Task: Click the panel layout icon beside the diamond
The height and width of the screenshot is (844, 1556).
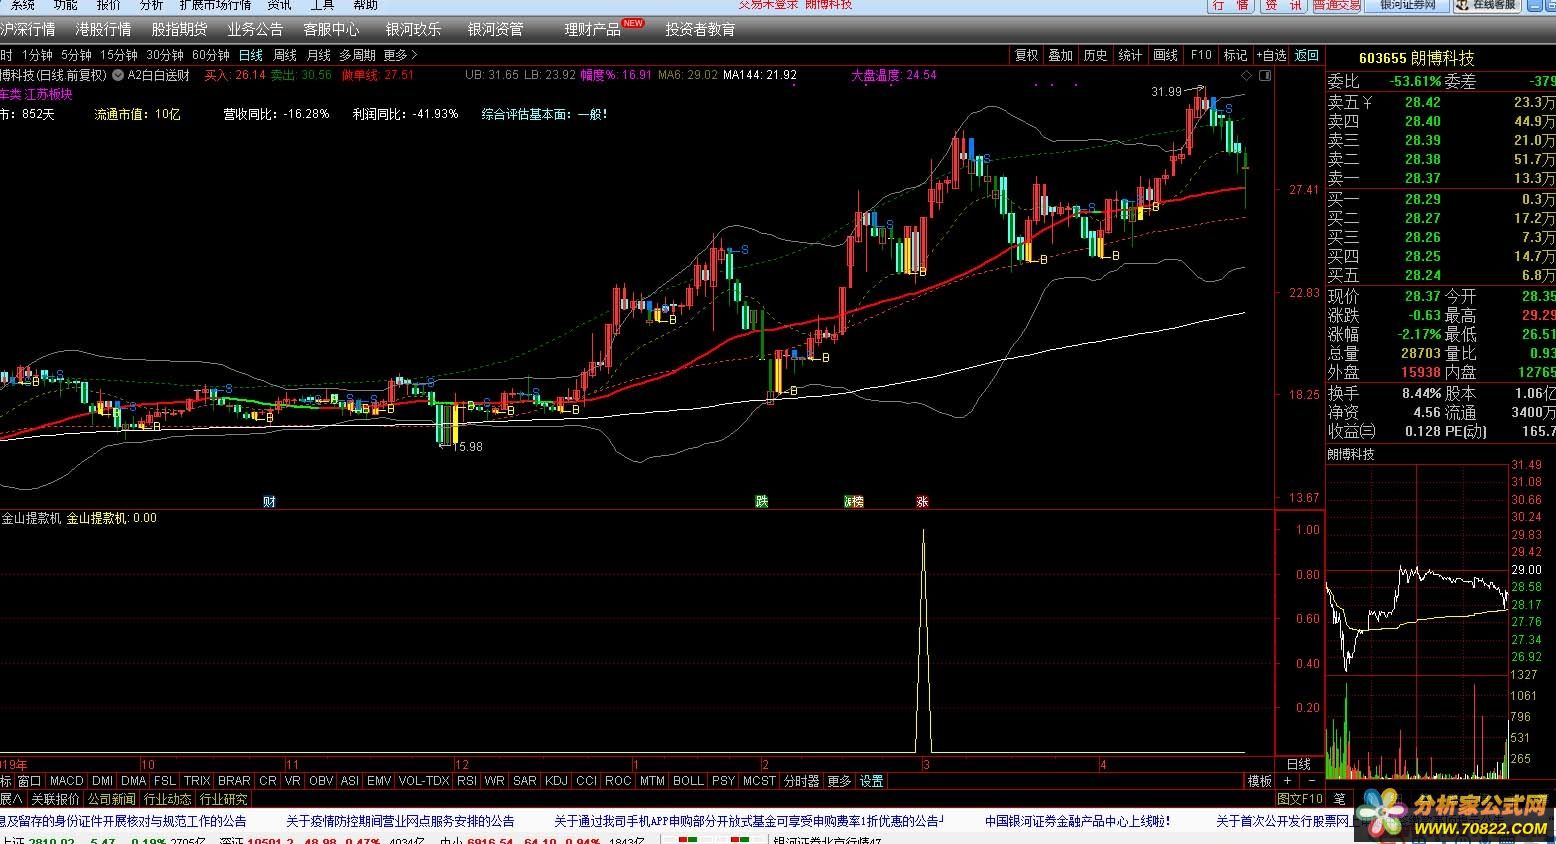Action: click(1265, 75)
